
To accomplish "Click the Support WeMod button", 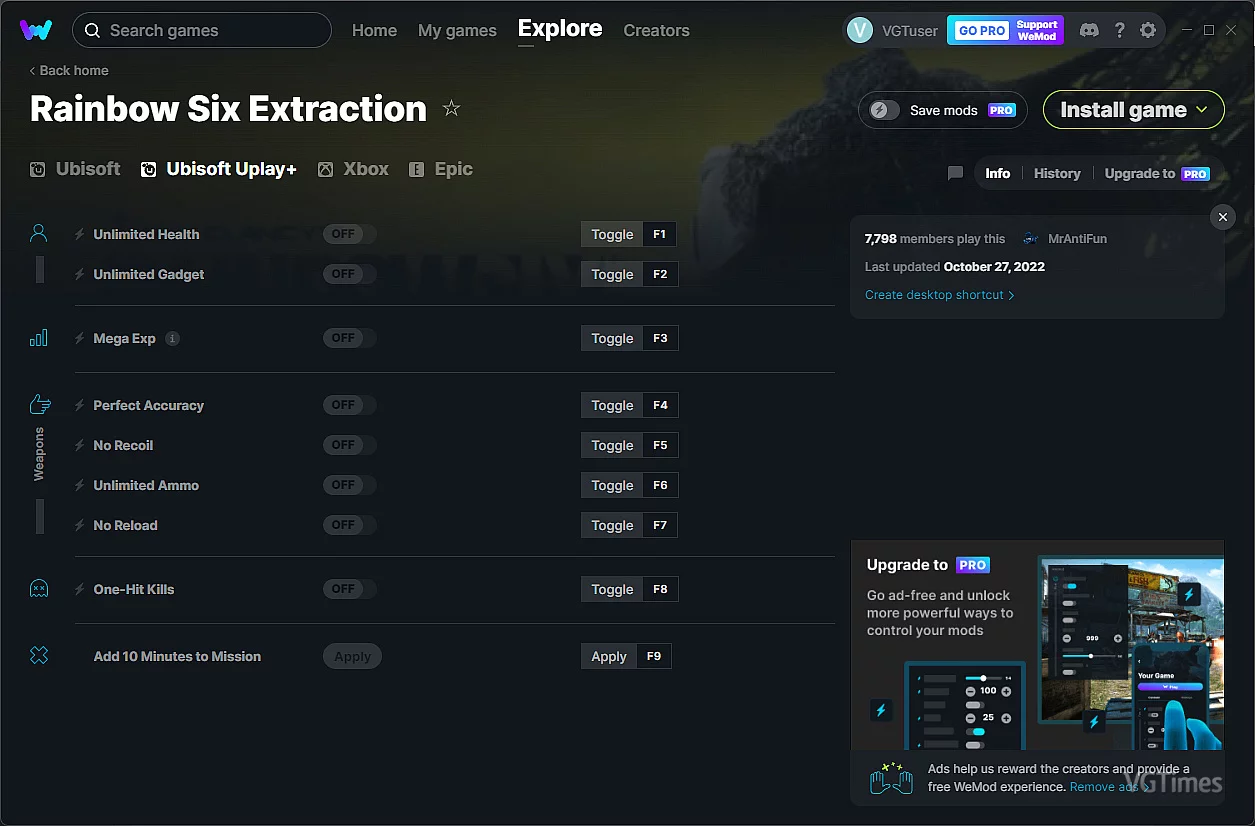I will (1037, 30).
